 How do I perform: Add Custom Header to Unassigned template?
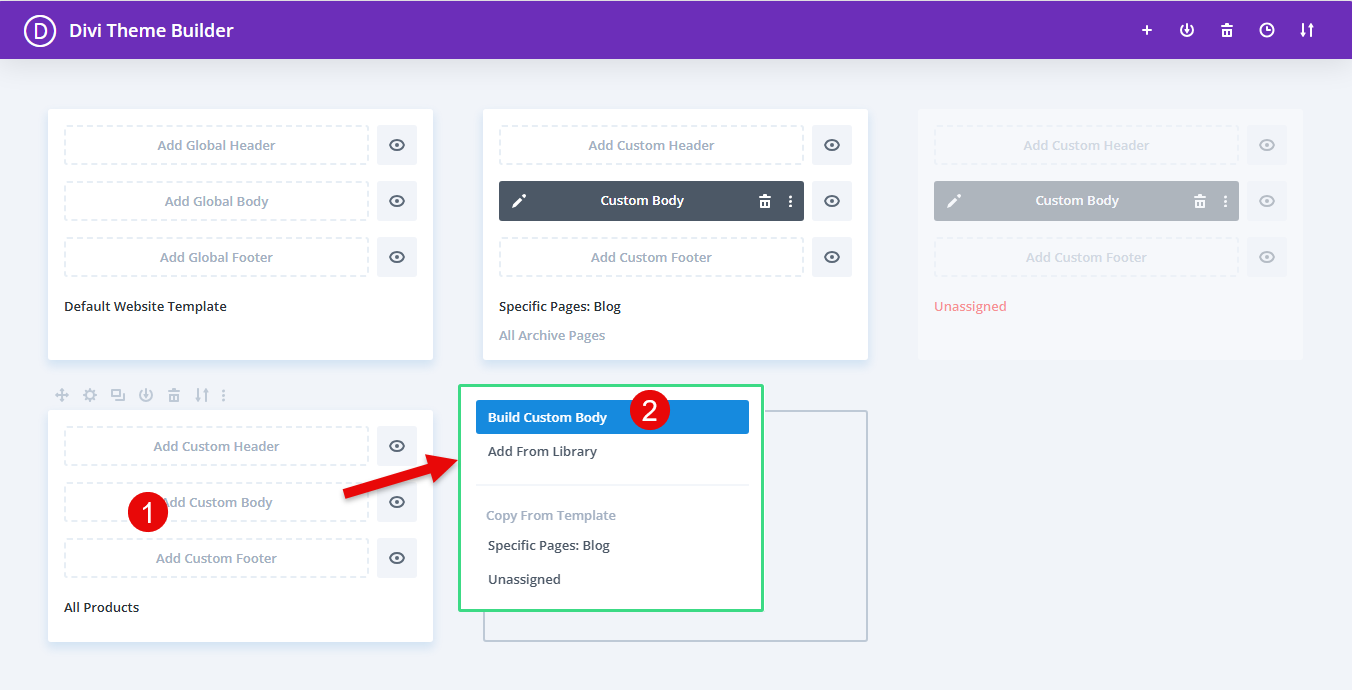pos(1086,145)
